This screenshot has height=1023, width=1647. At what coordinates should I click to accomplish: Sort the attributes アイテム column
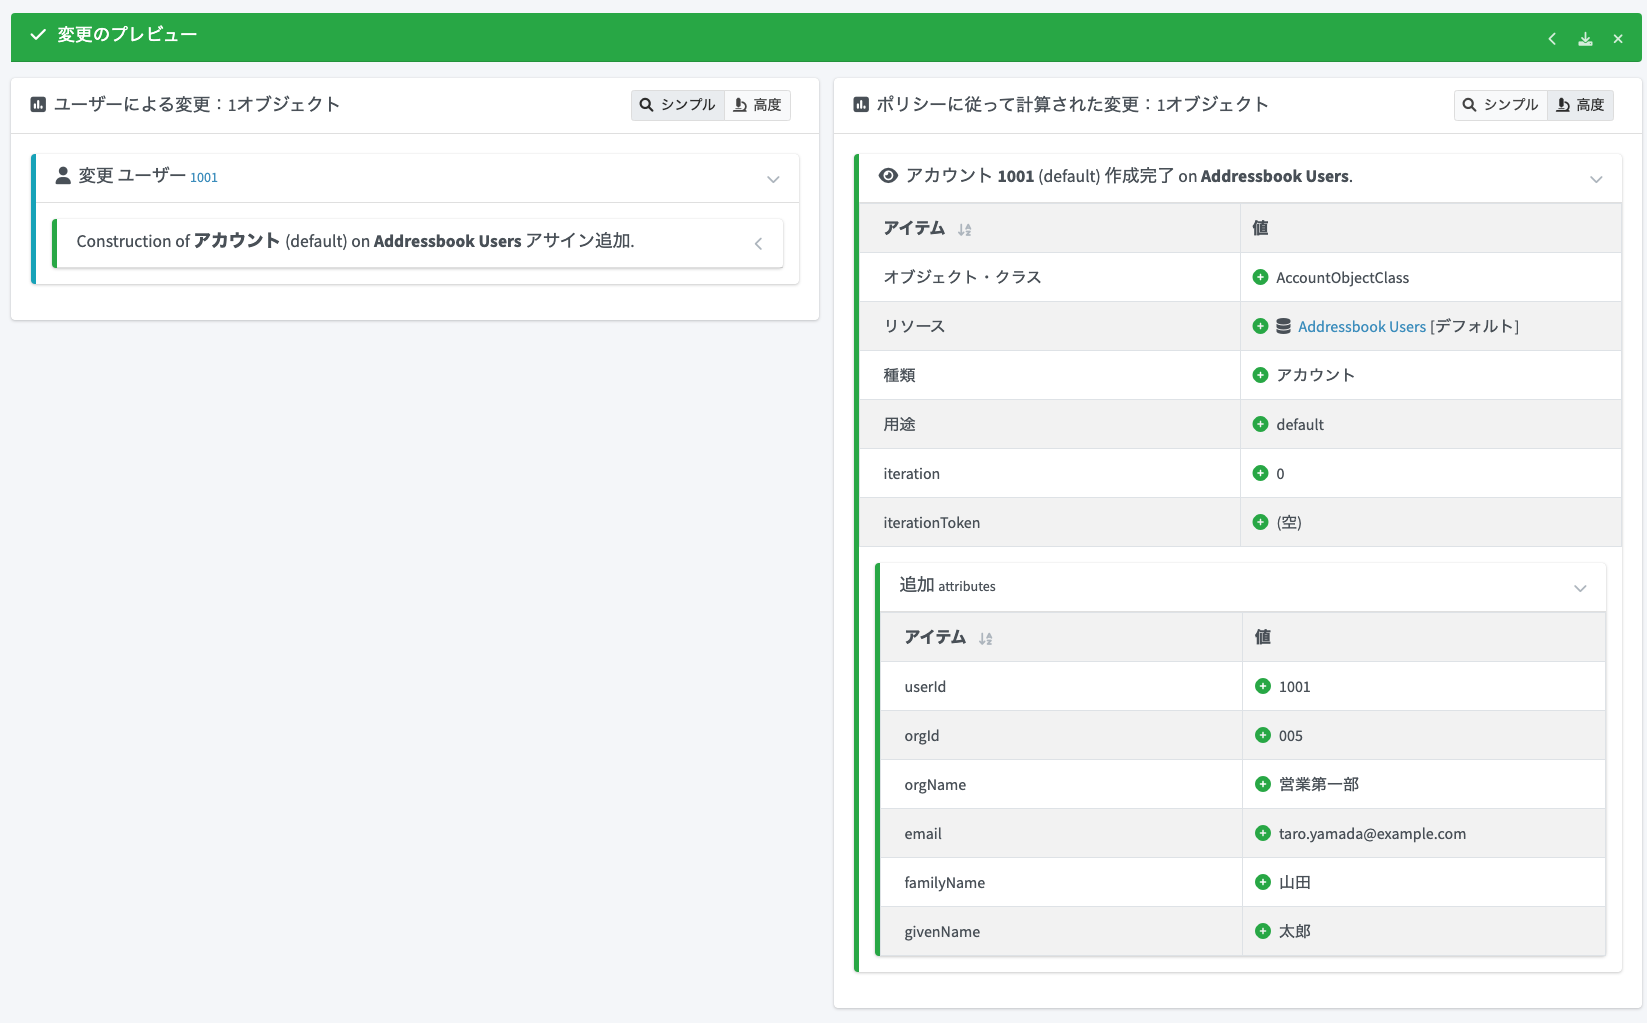tap(985, 639)
